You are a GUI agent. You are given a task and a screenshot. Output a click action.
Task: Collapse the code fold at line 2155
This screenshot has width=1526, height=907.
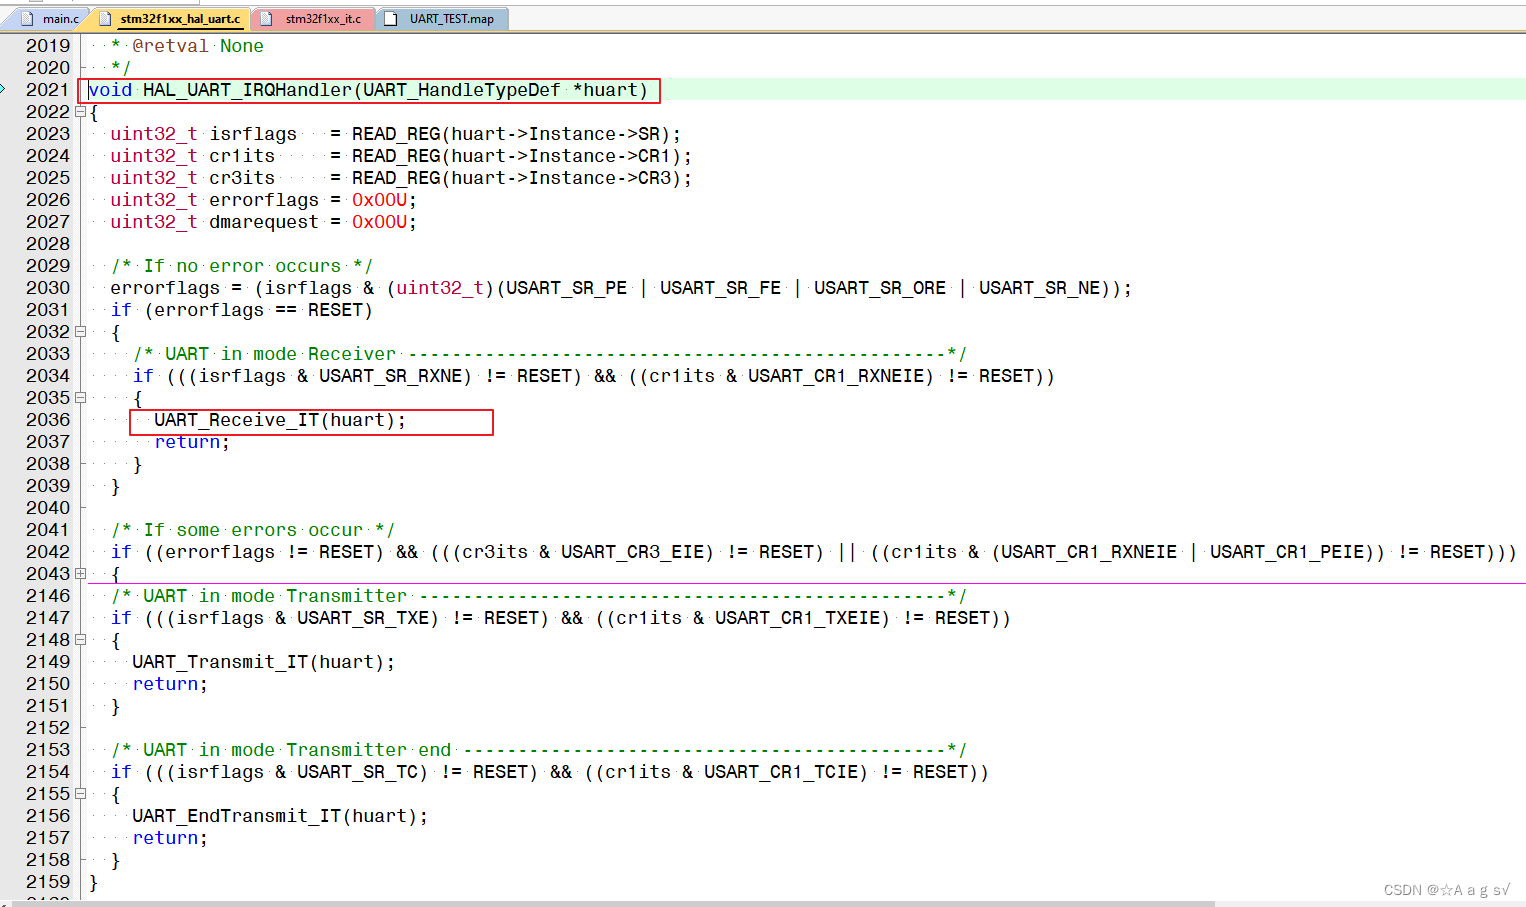click(81, 794)
